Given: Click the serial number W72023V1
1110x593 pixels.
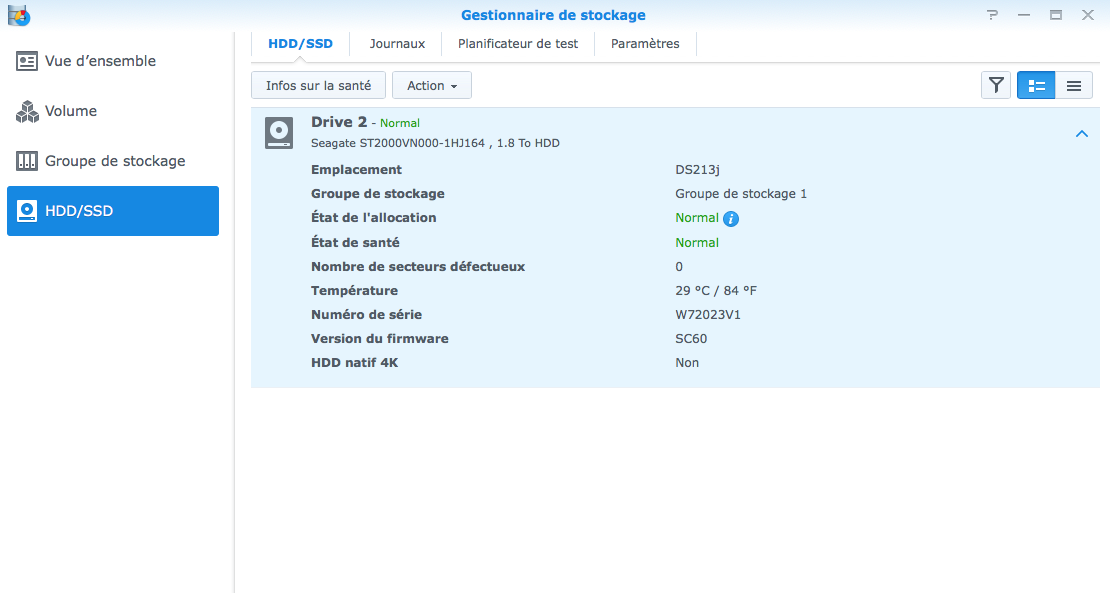Looking at the screenshot, I should click(x=708, y=315).
